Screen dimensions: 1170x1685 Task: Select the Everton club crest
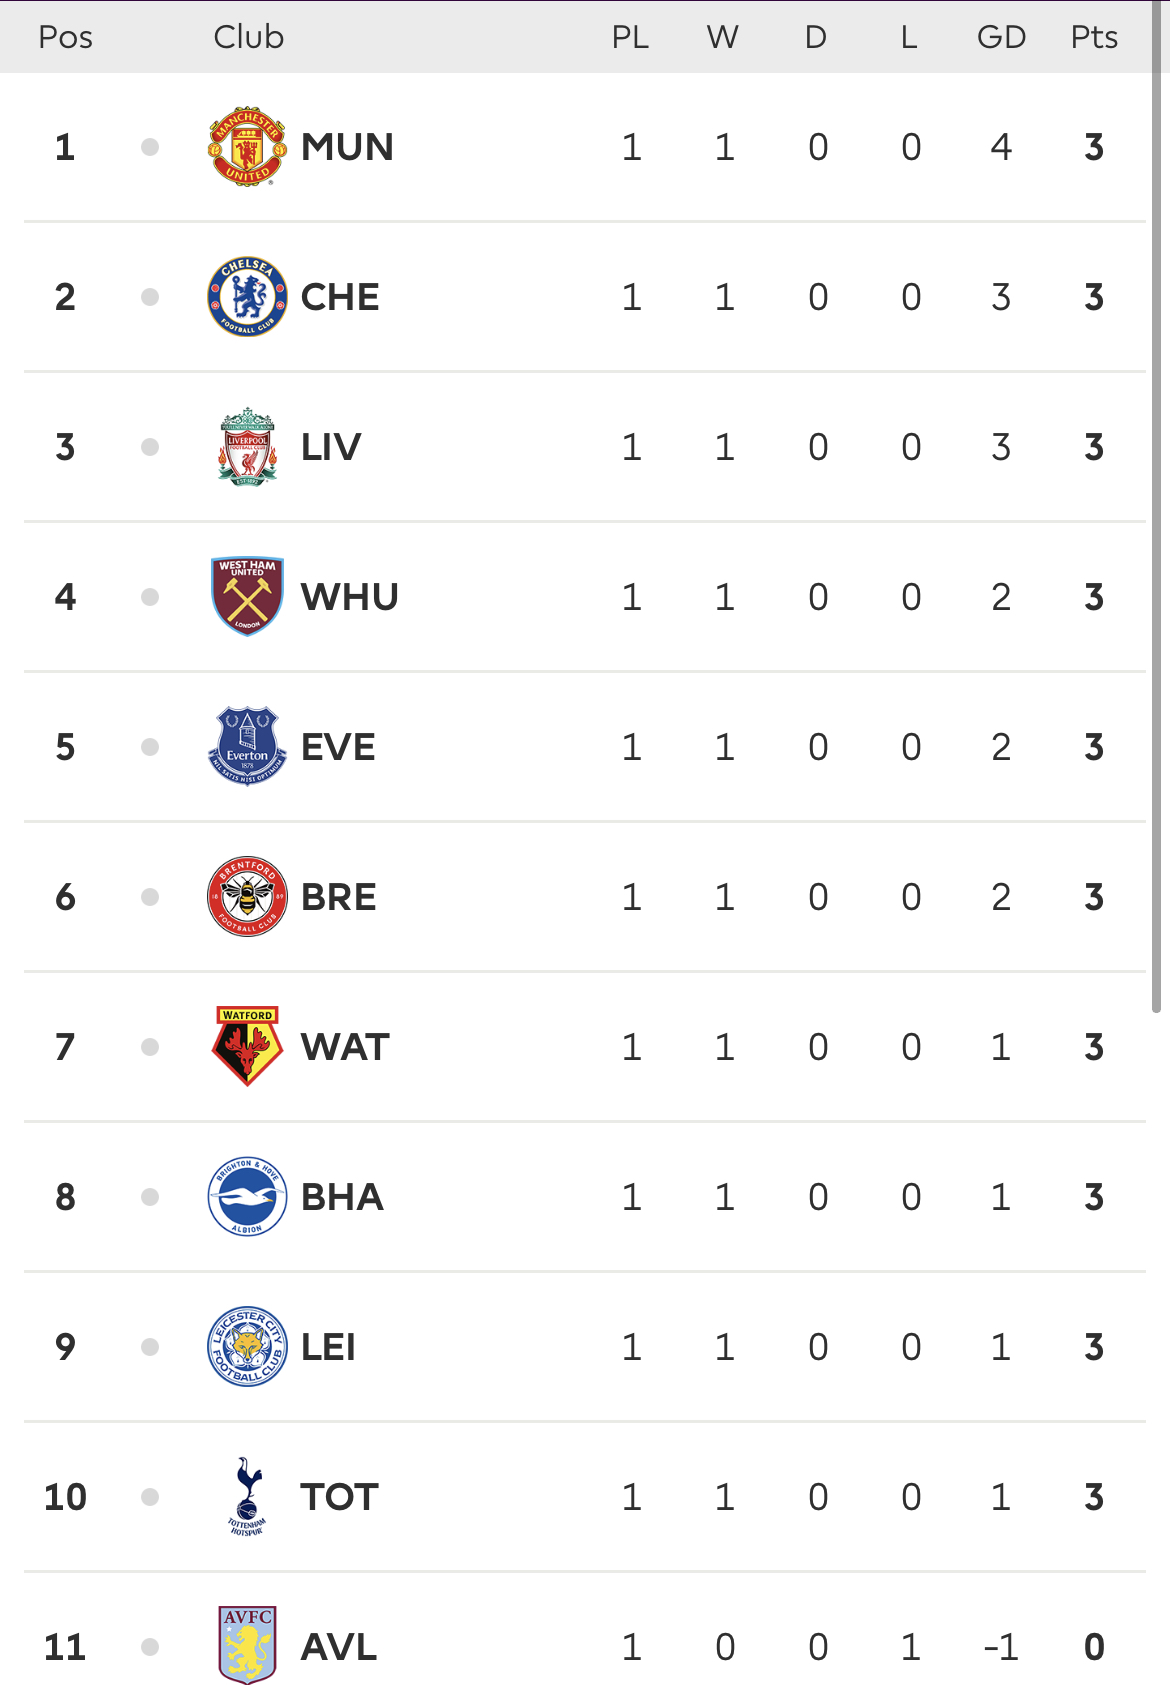tap(247, 747)
